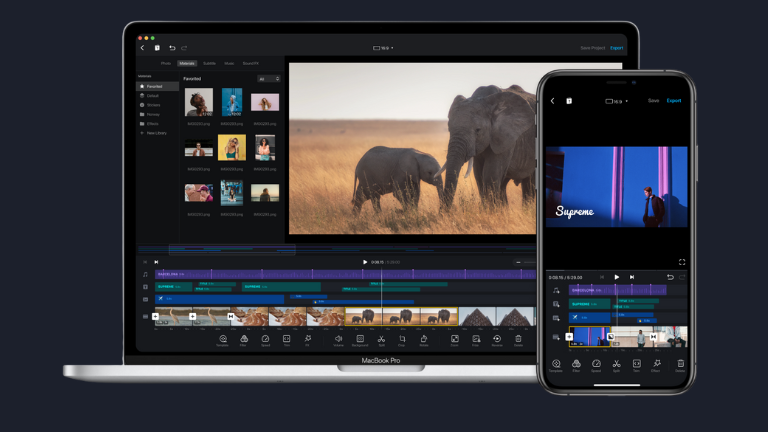Select Filter tool on the phone toolbar

[576, 365]
